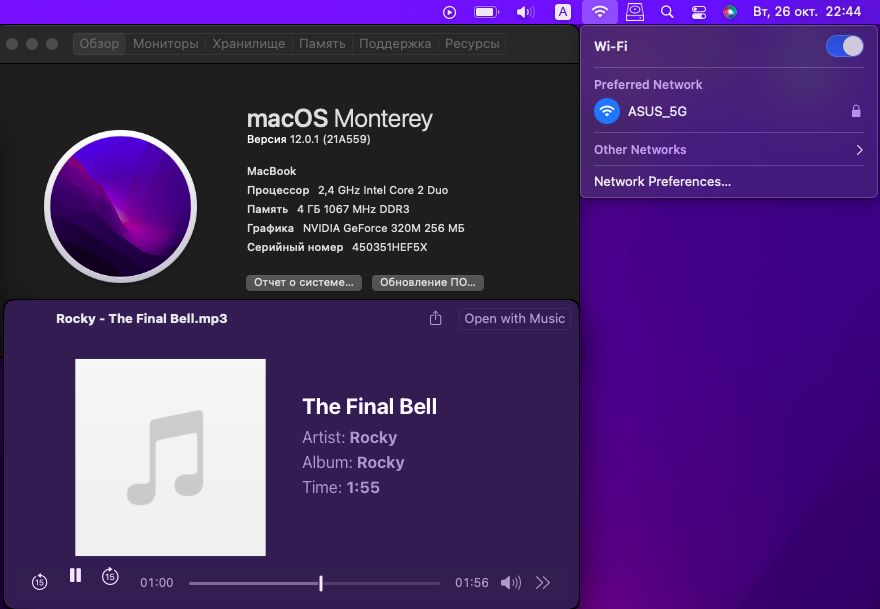
Task: Open Now Playing menu bar icon
Action: point(450,12)
